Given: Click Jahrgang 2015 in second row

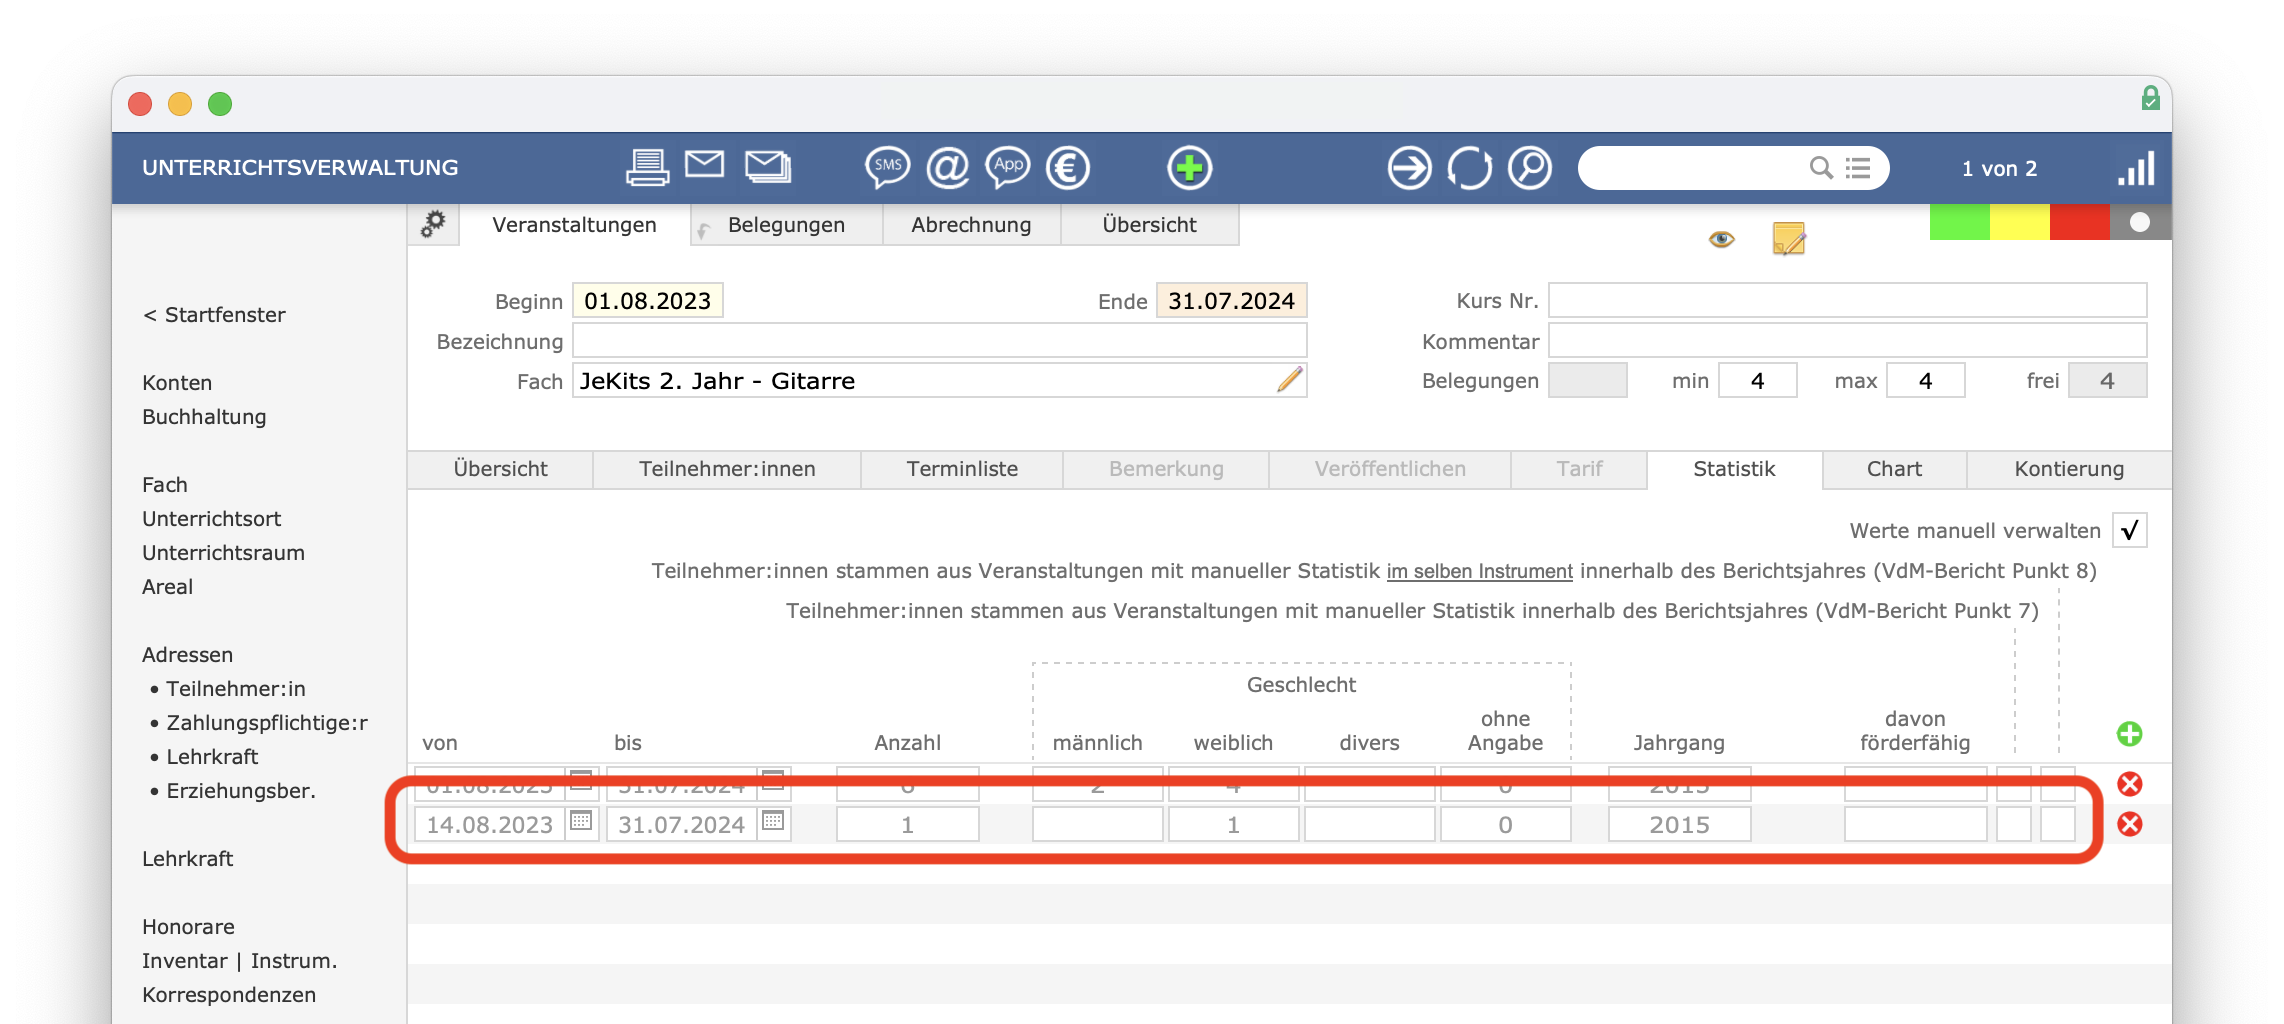Looking at the screenshot, I should pyautogui.click(x=1679, y=825).
